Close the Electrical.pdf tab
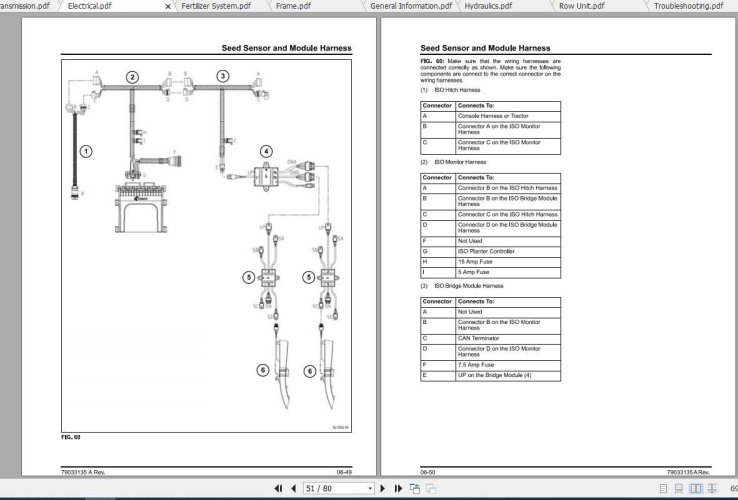Screen dimensions: 738x500 pos(168,7)
